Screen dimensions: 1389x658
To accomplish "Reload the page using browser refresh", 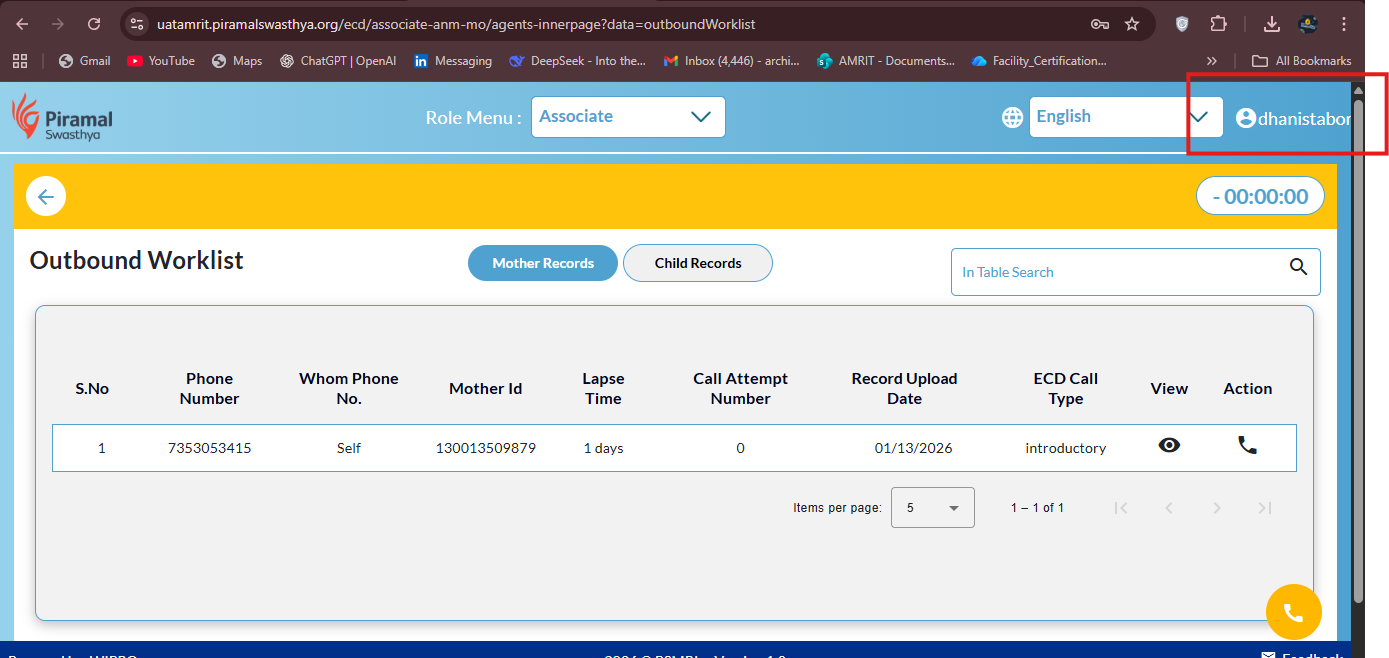I will (x=94, y=24).
